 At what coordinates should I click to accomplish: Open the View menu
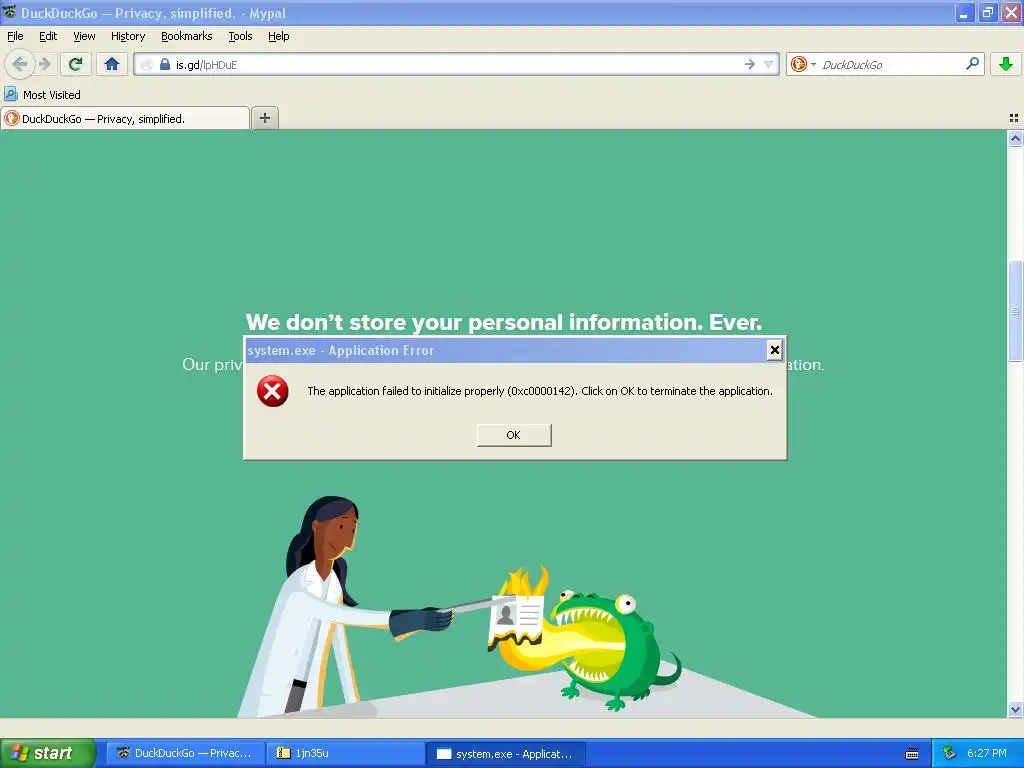point(84,37)
